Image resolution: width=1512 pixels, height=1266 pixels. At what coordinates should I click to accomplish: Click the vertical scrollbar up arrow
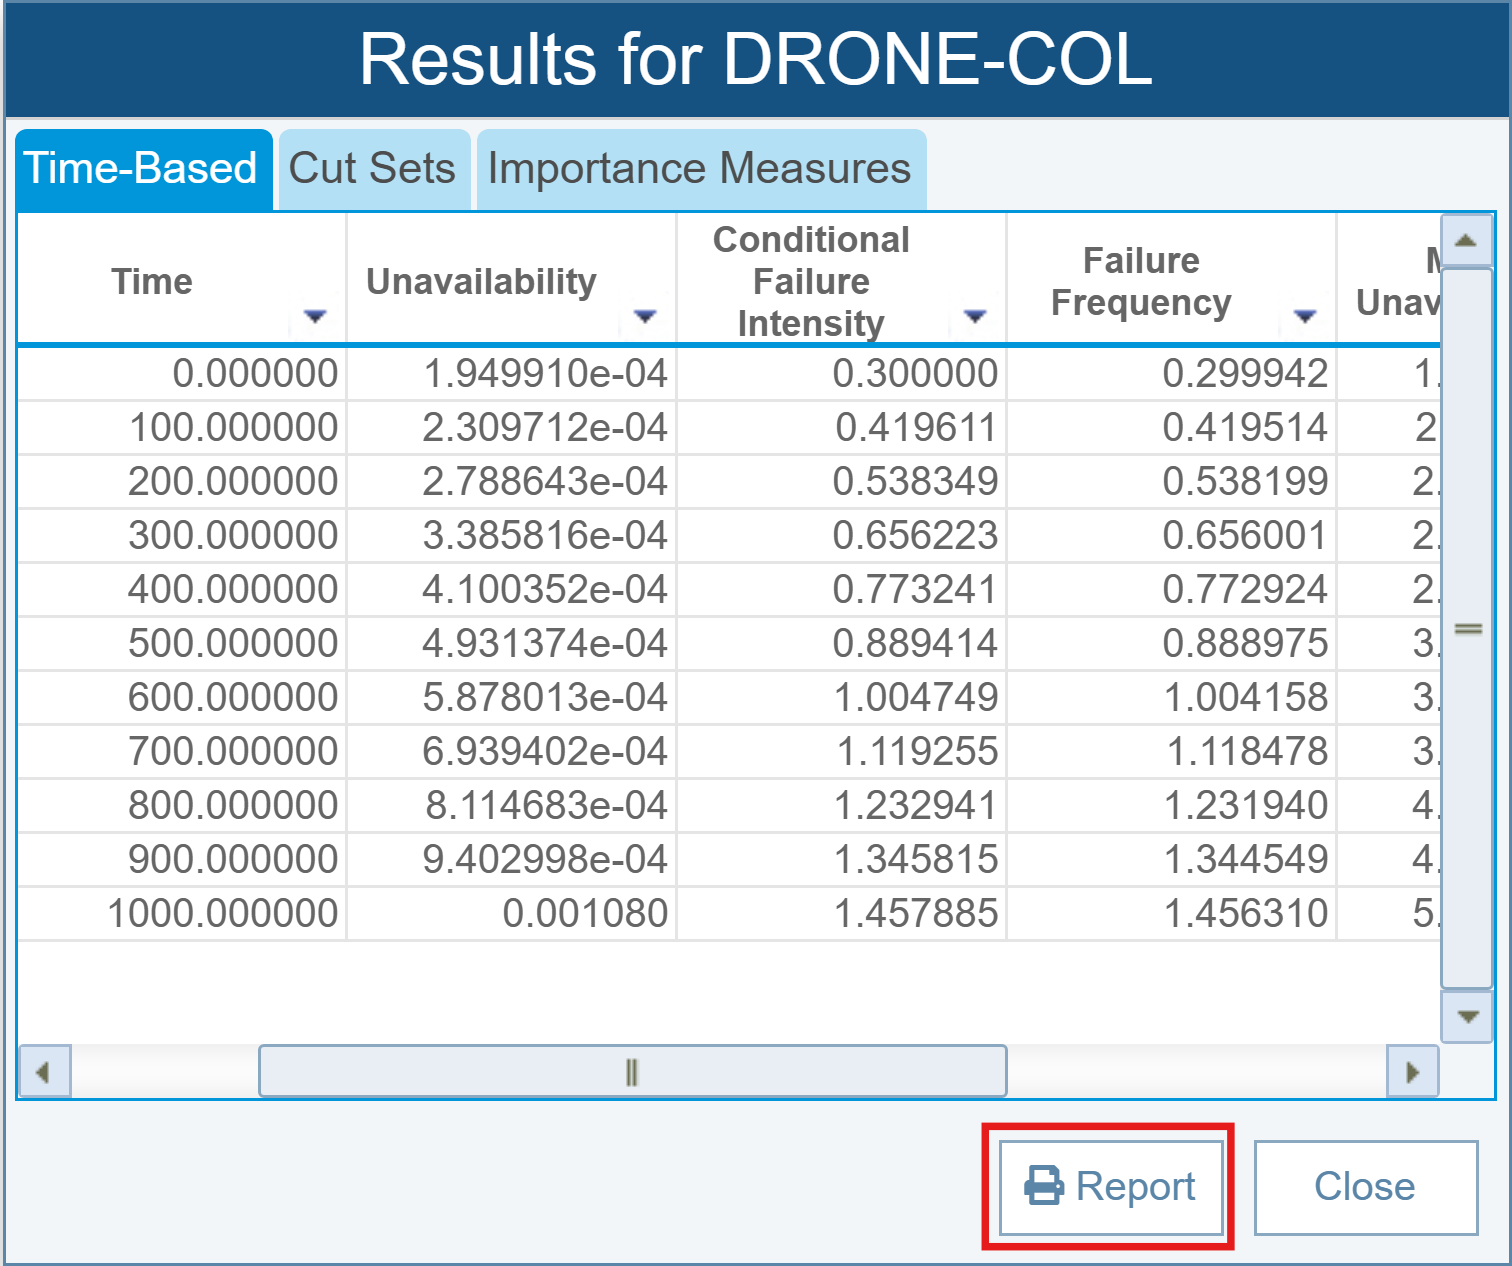coord(1466,241)
